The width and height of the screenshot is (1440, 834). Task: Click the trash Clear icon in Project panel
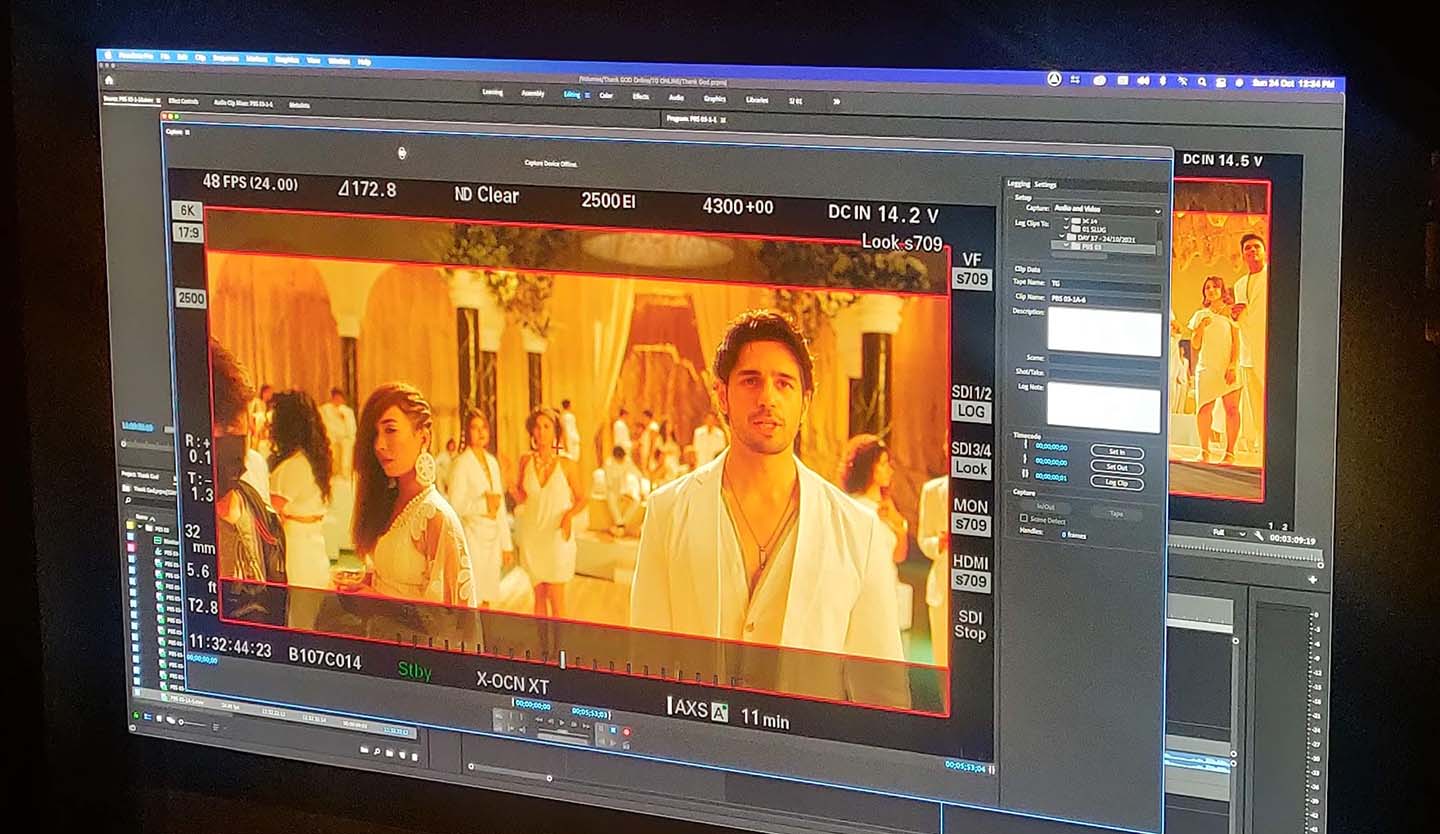click(415, 757)
